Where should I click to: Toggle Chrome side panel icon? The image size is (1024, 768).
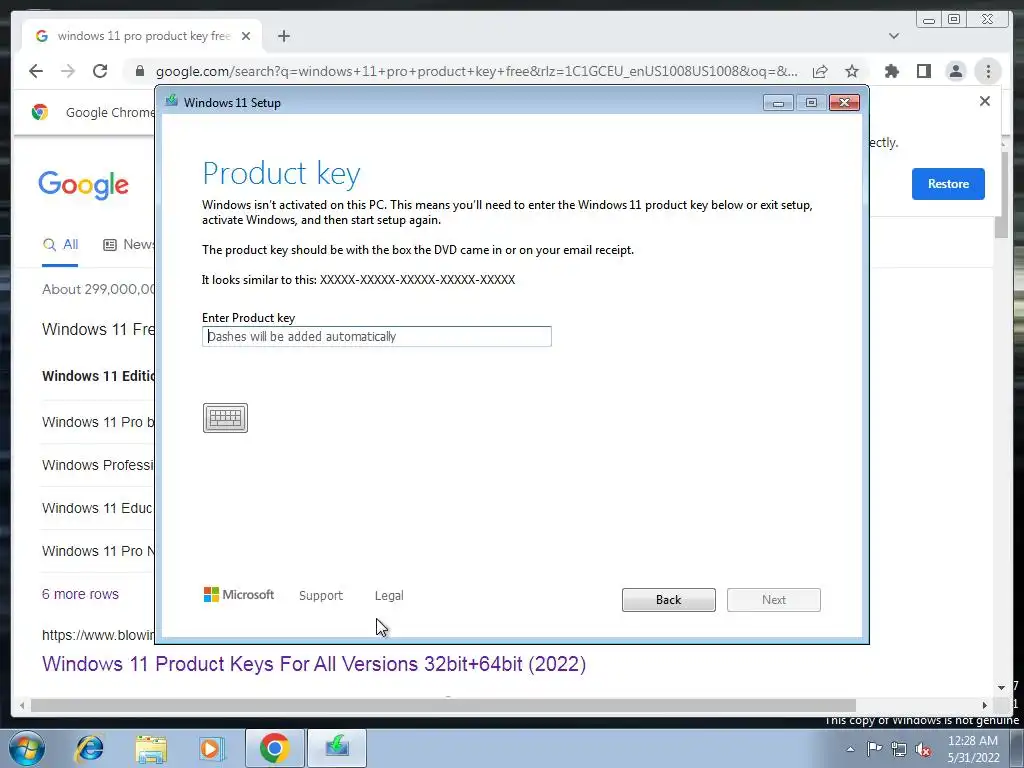point(923,71)
